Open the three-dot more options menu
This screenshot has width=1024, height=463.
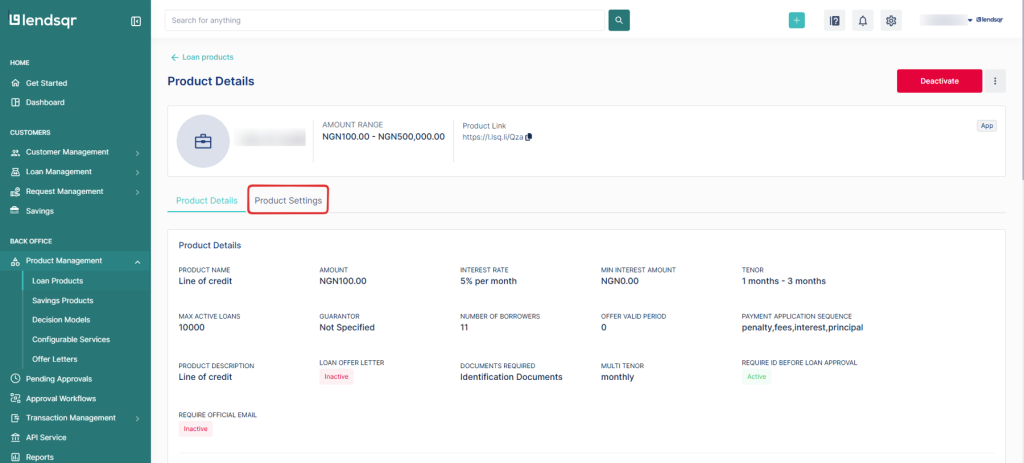pyautogui.click(x=995, y=81)
